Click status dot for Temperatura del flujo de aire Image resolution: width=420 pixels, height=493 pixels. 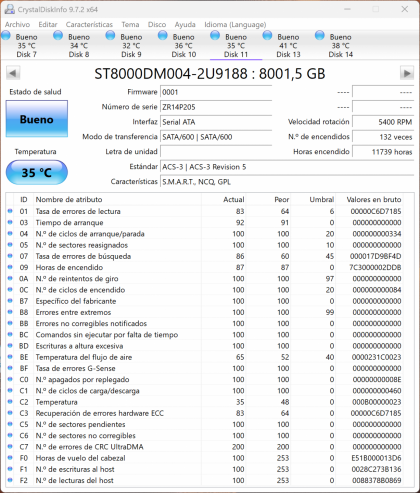click(10, 357)
